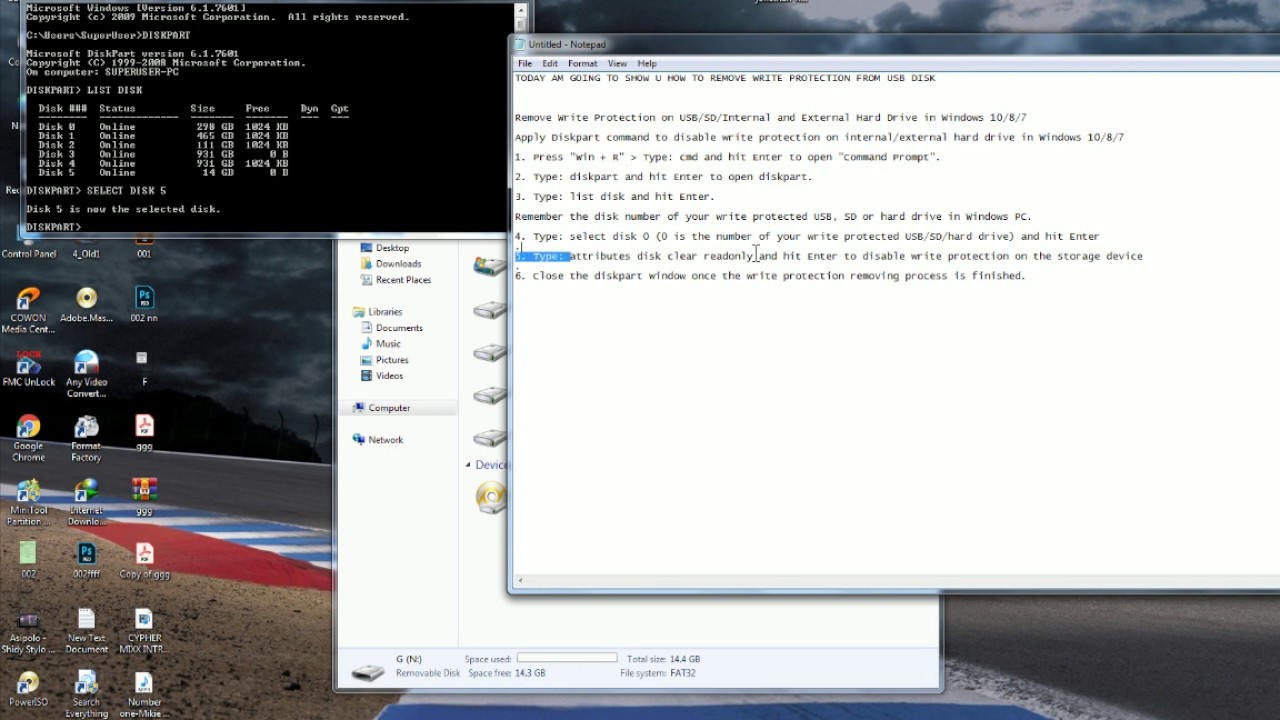Image resolution: width=1280 pixels, height=720 pixels.
Task: Launch Any Video Converter from desktop
Action: (x=87, y=374)
